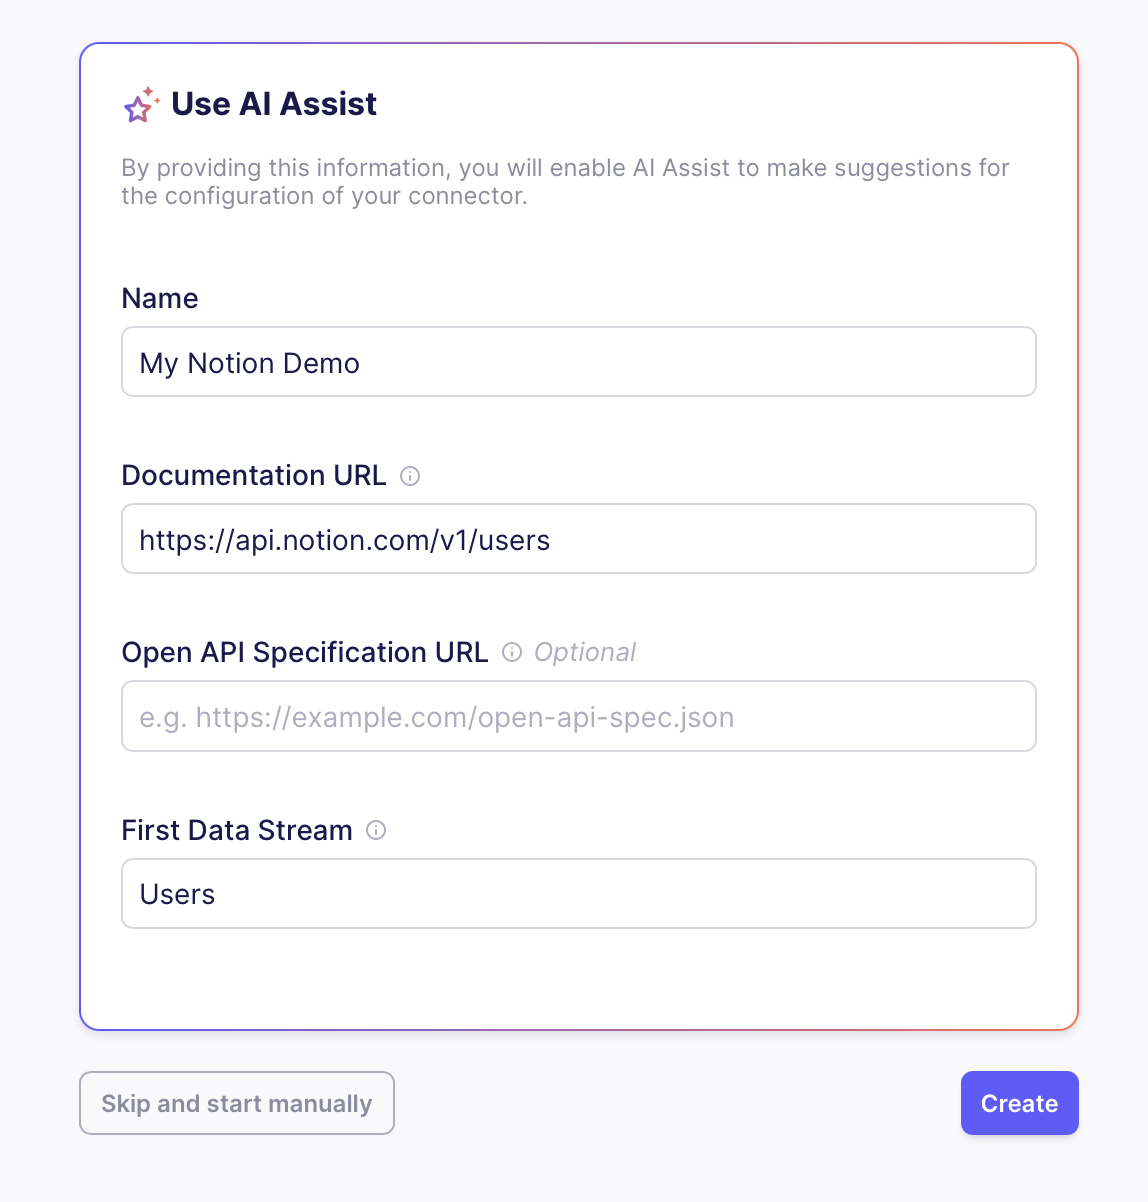Click the Documentation URL text box

click(x=578, y=538)
